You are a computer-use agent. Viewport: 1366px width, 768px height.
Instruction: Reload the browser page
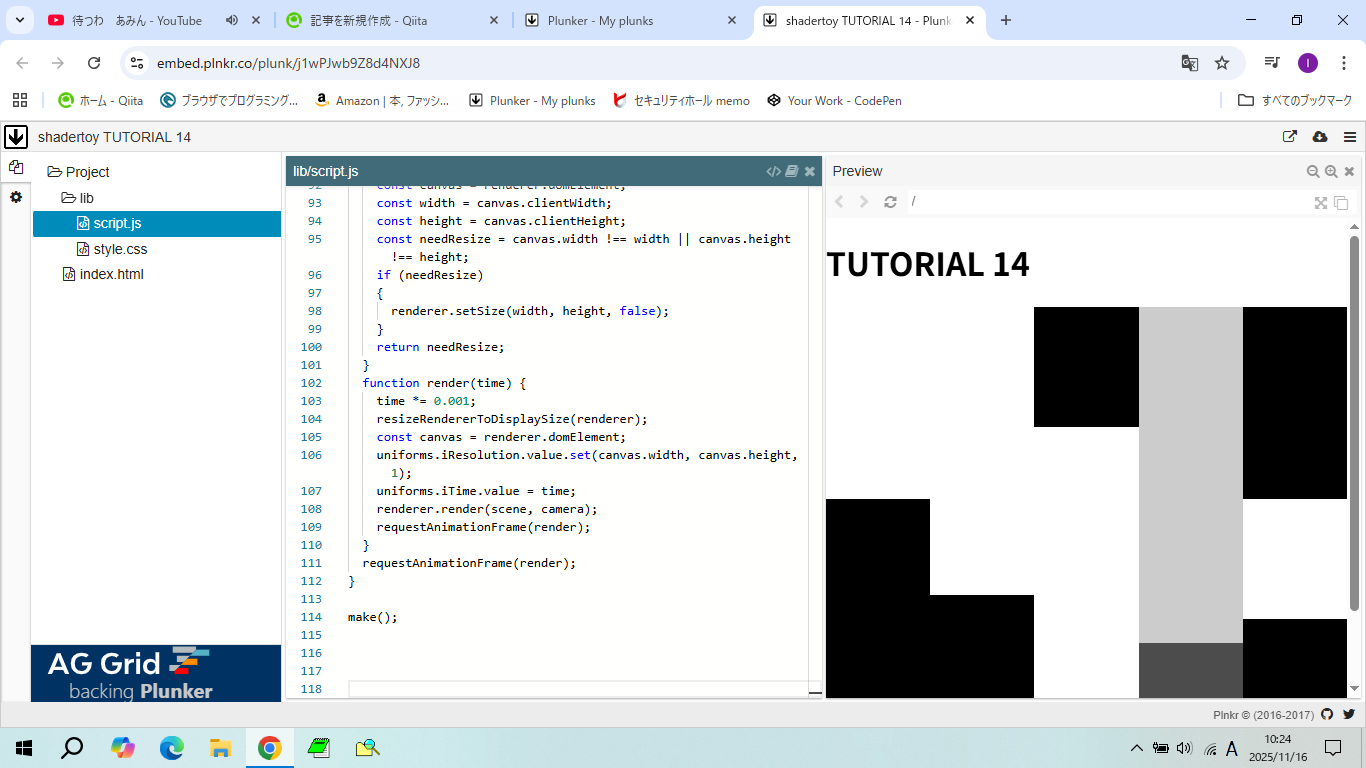coord(94,63)
